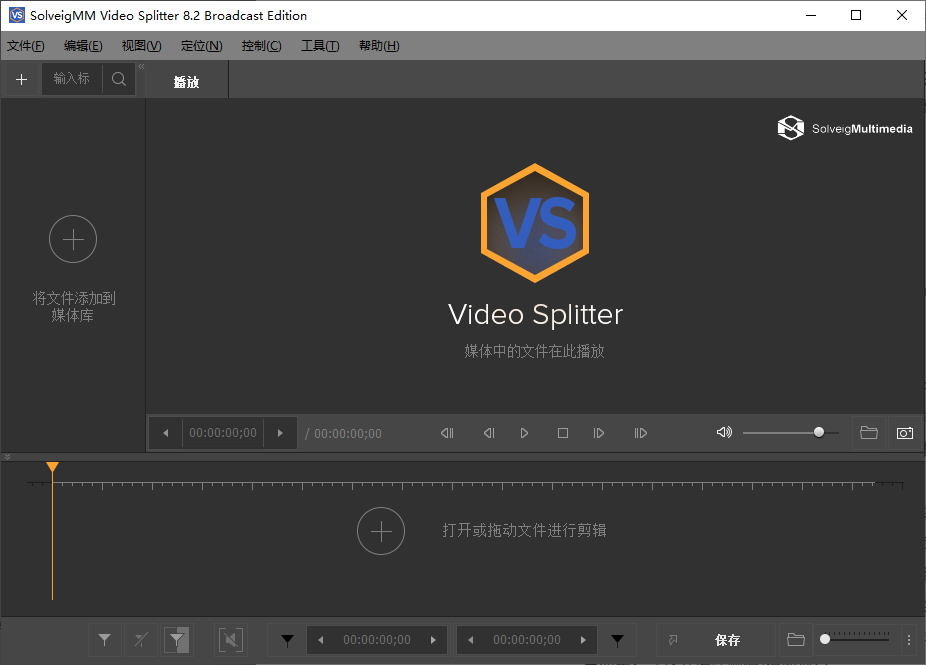Image resolution: width=926 pixels, height=665 pixels.
Task: Collapse the timeline panel using the double-chevron
Action: tap(8, 457)
